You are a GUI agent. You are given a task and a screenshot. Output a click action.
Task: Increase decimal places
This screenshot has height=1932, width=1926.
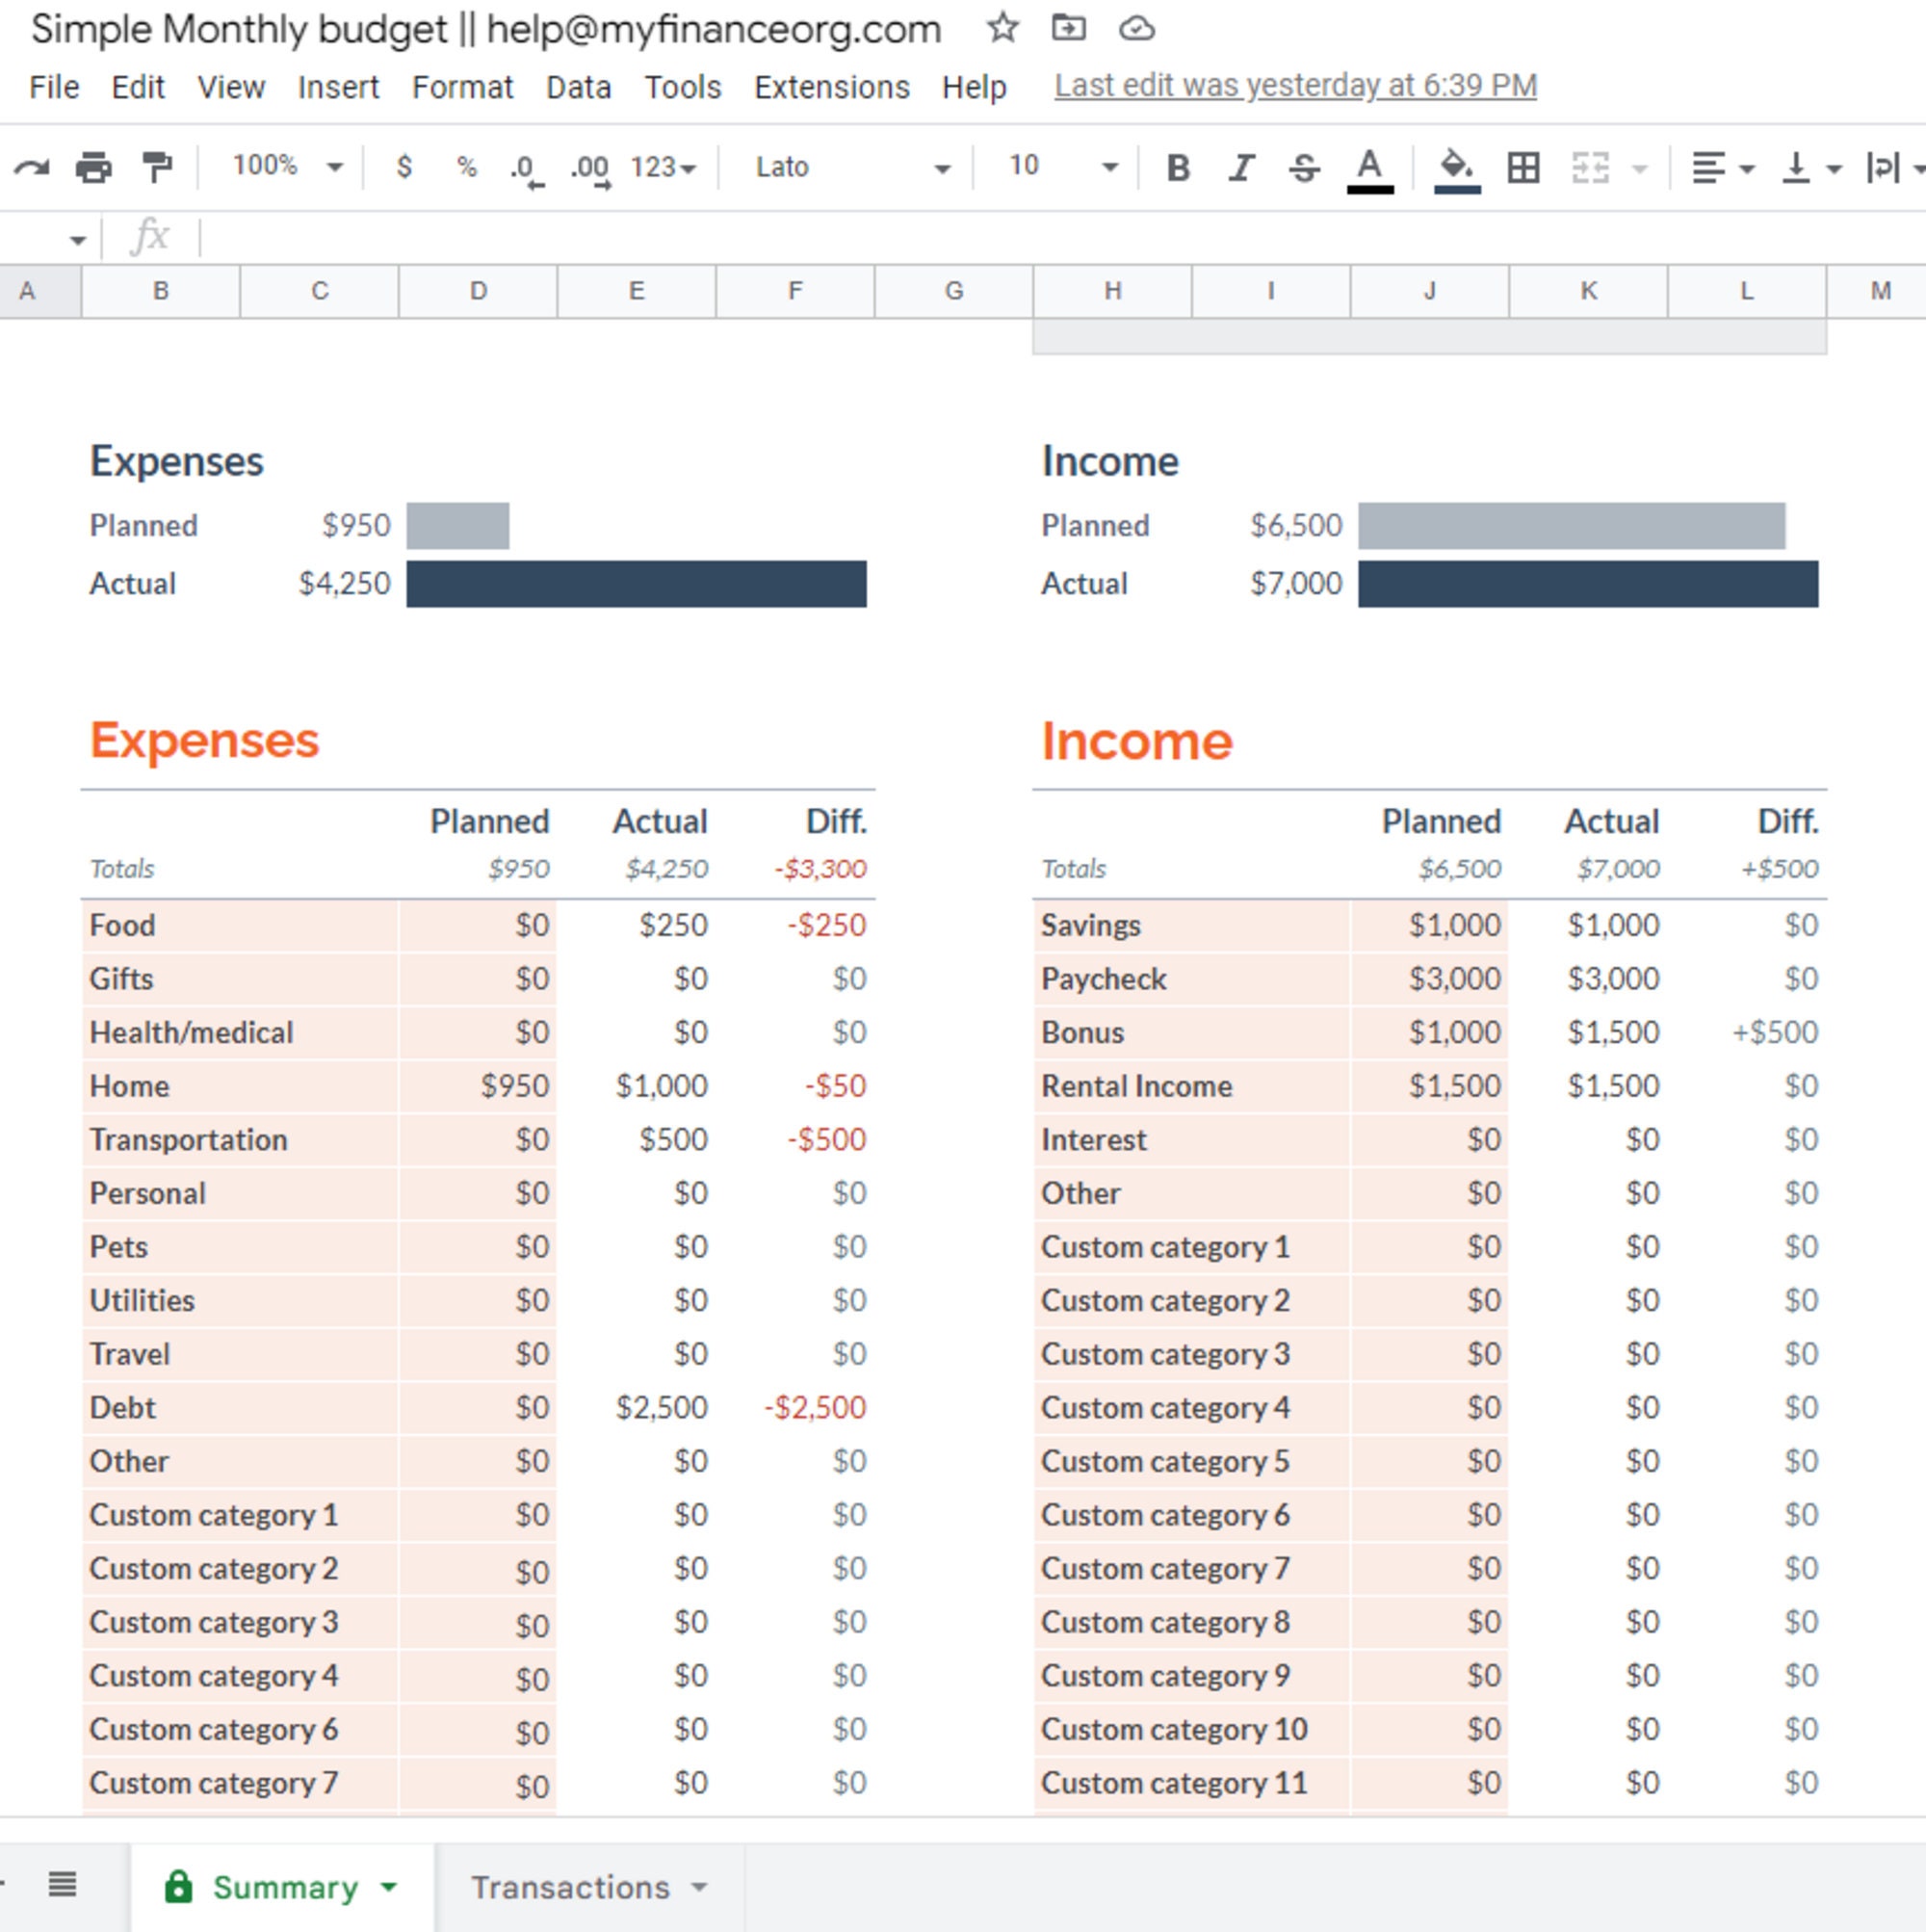coord(590,169)
